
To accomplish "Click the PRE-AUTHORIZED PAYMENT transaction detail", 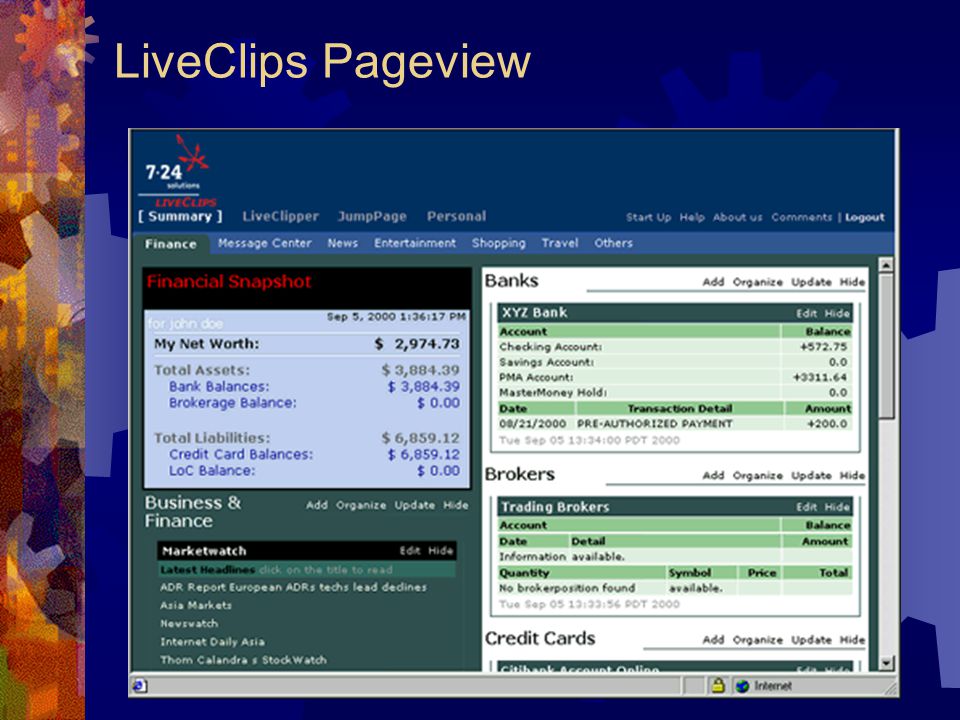I will point(654,424).
